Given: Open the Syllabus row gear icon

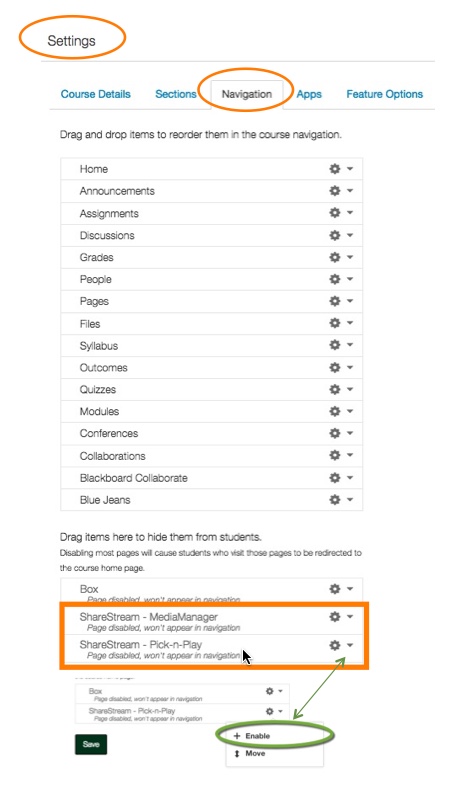Looking at the screenshot, I should click(x=335, y=345).
